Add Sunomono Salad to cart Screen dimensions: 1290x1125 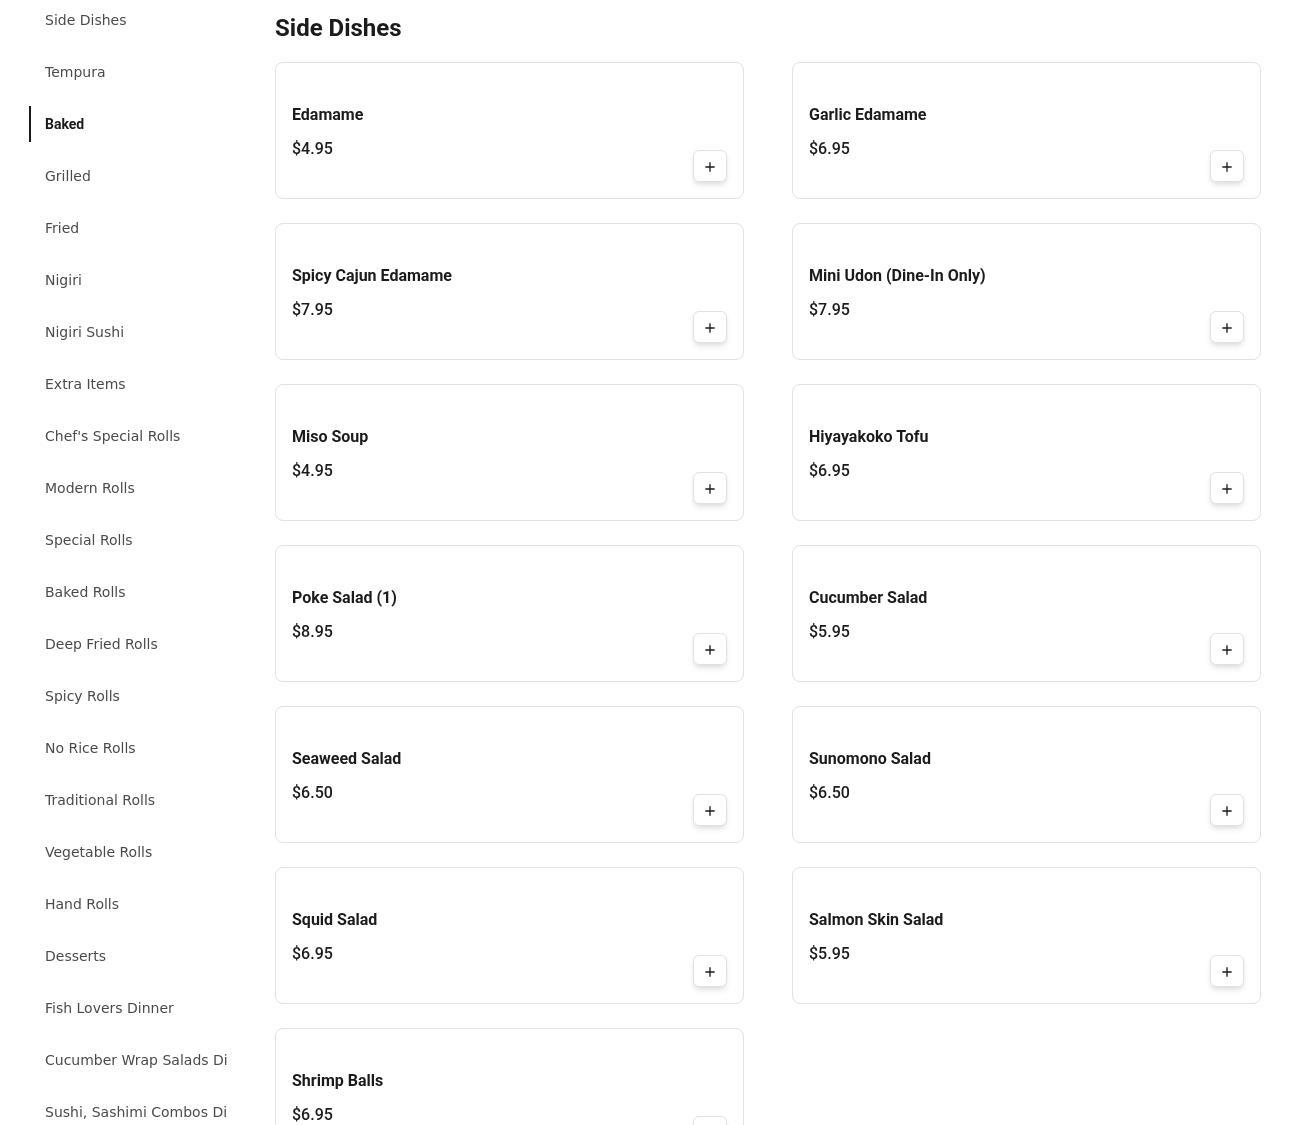click(1227, 811)
